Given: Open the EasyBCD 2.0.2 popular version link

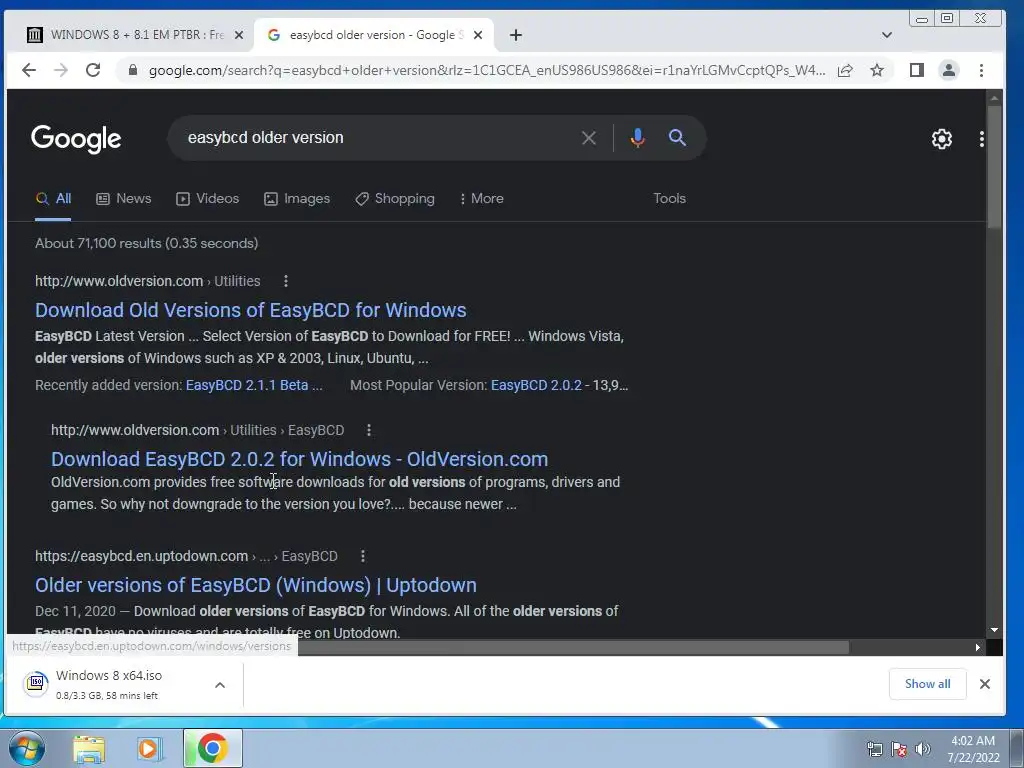Looking at the screenshot, I should (x=536, y=385).
